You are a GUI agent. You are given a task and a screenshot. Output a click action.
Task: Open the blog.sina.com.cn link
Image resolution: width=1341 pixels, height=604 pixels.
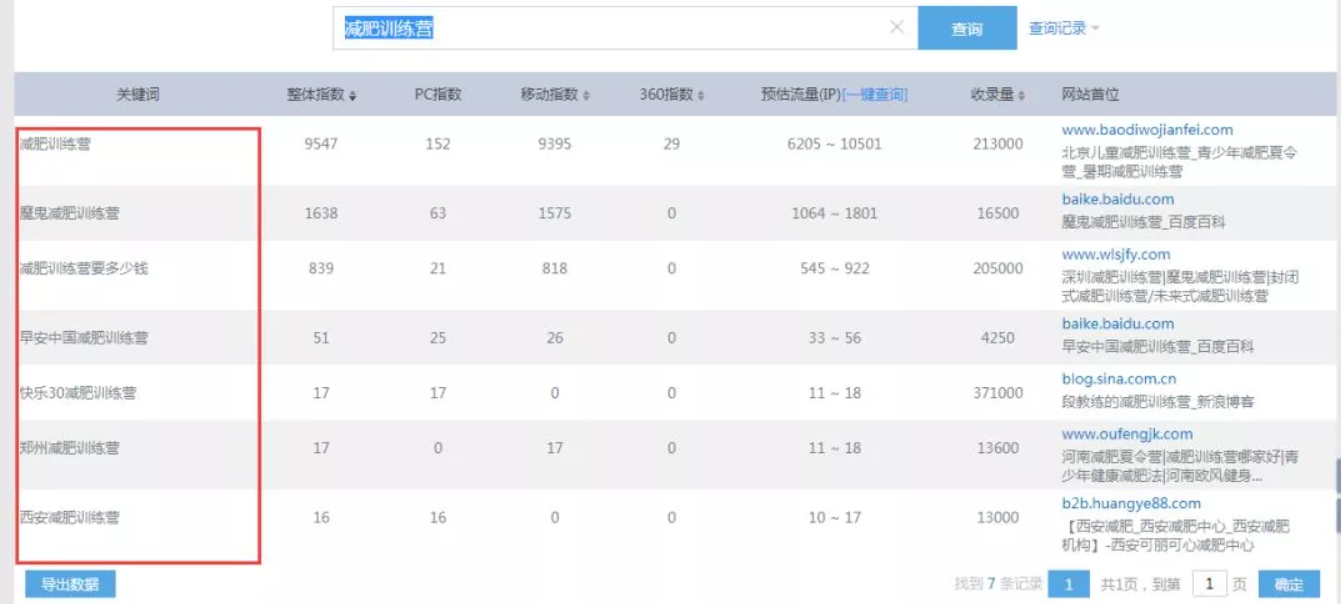pos(1119,380)
